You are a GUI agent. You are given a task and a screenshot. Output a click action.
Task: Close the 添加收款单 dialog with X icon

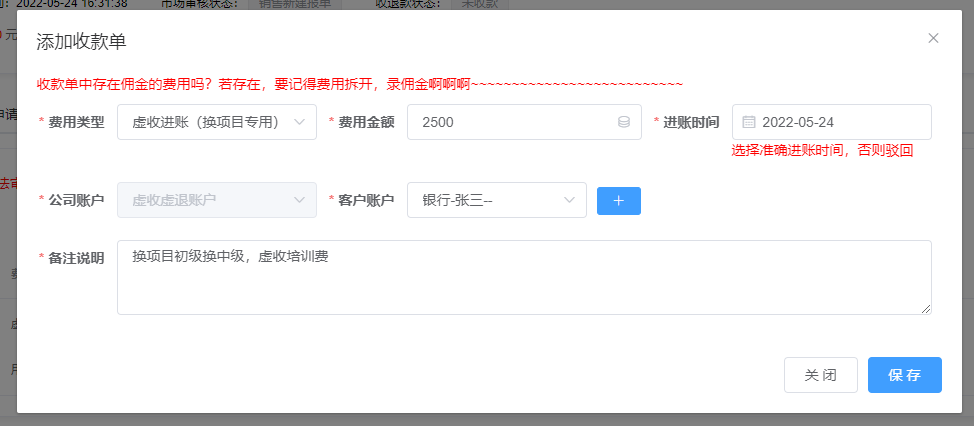933,38
